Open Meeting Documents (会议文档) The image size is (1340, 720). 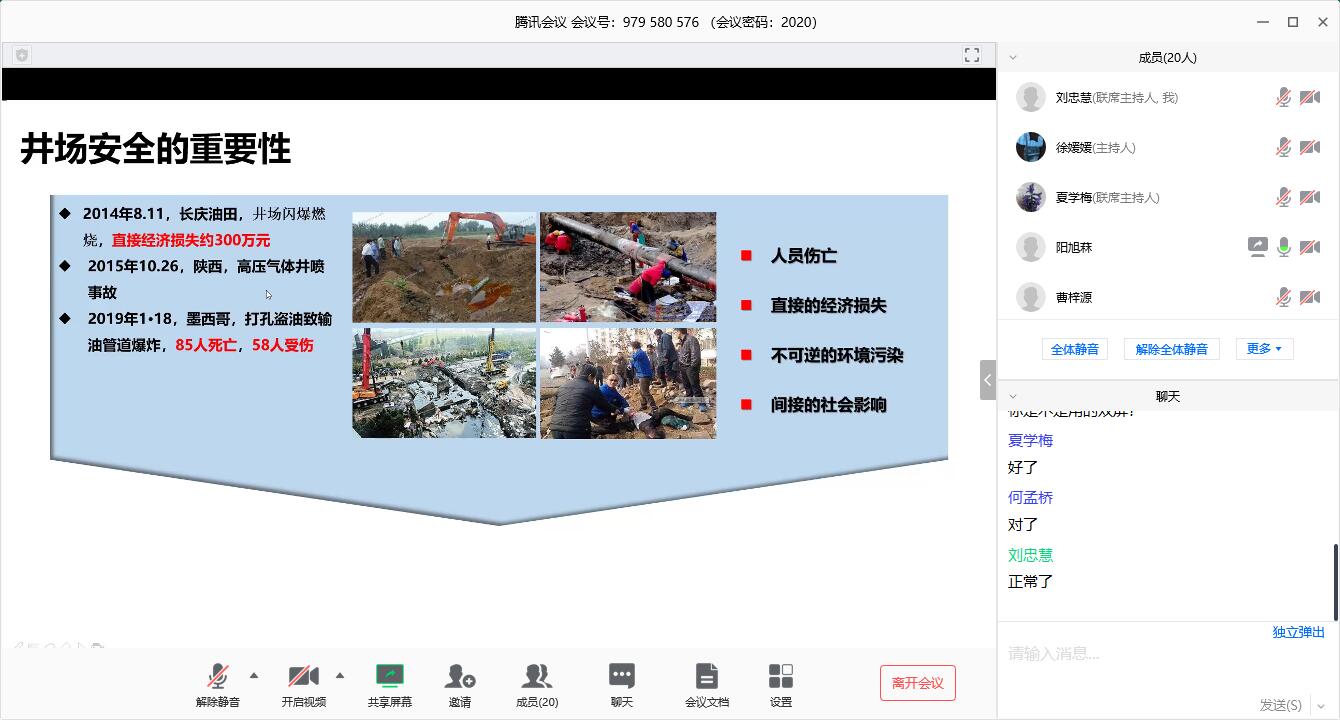point(706,678)
